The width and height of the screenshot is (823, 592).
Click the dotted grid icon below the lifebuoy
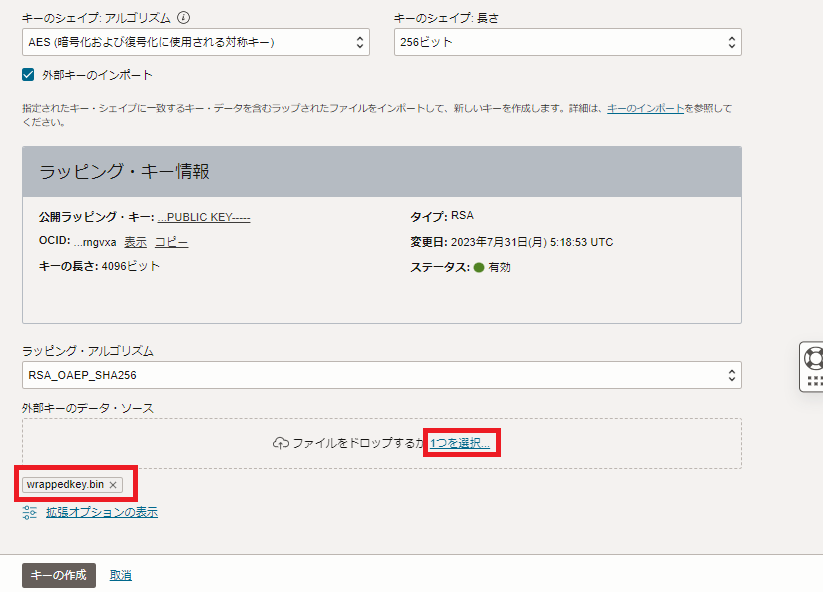click(x=814, y=381)
